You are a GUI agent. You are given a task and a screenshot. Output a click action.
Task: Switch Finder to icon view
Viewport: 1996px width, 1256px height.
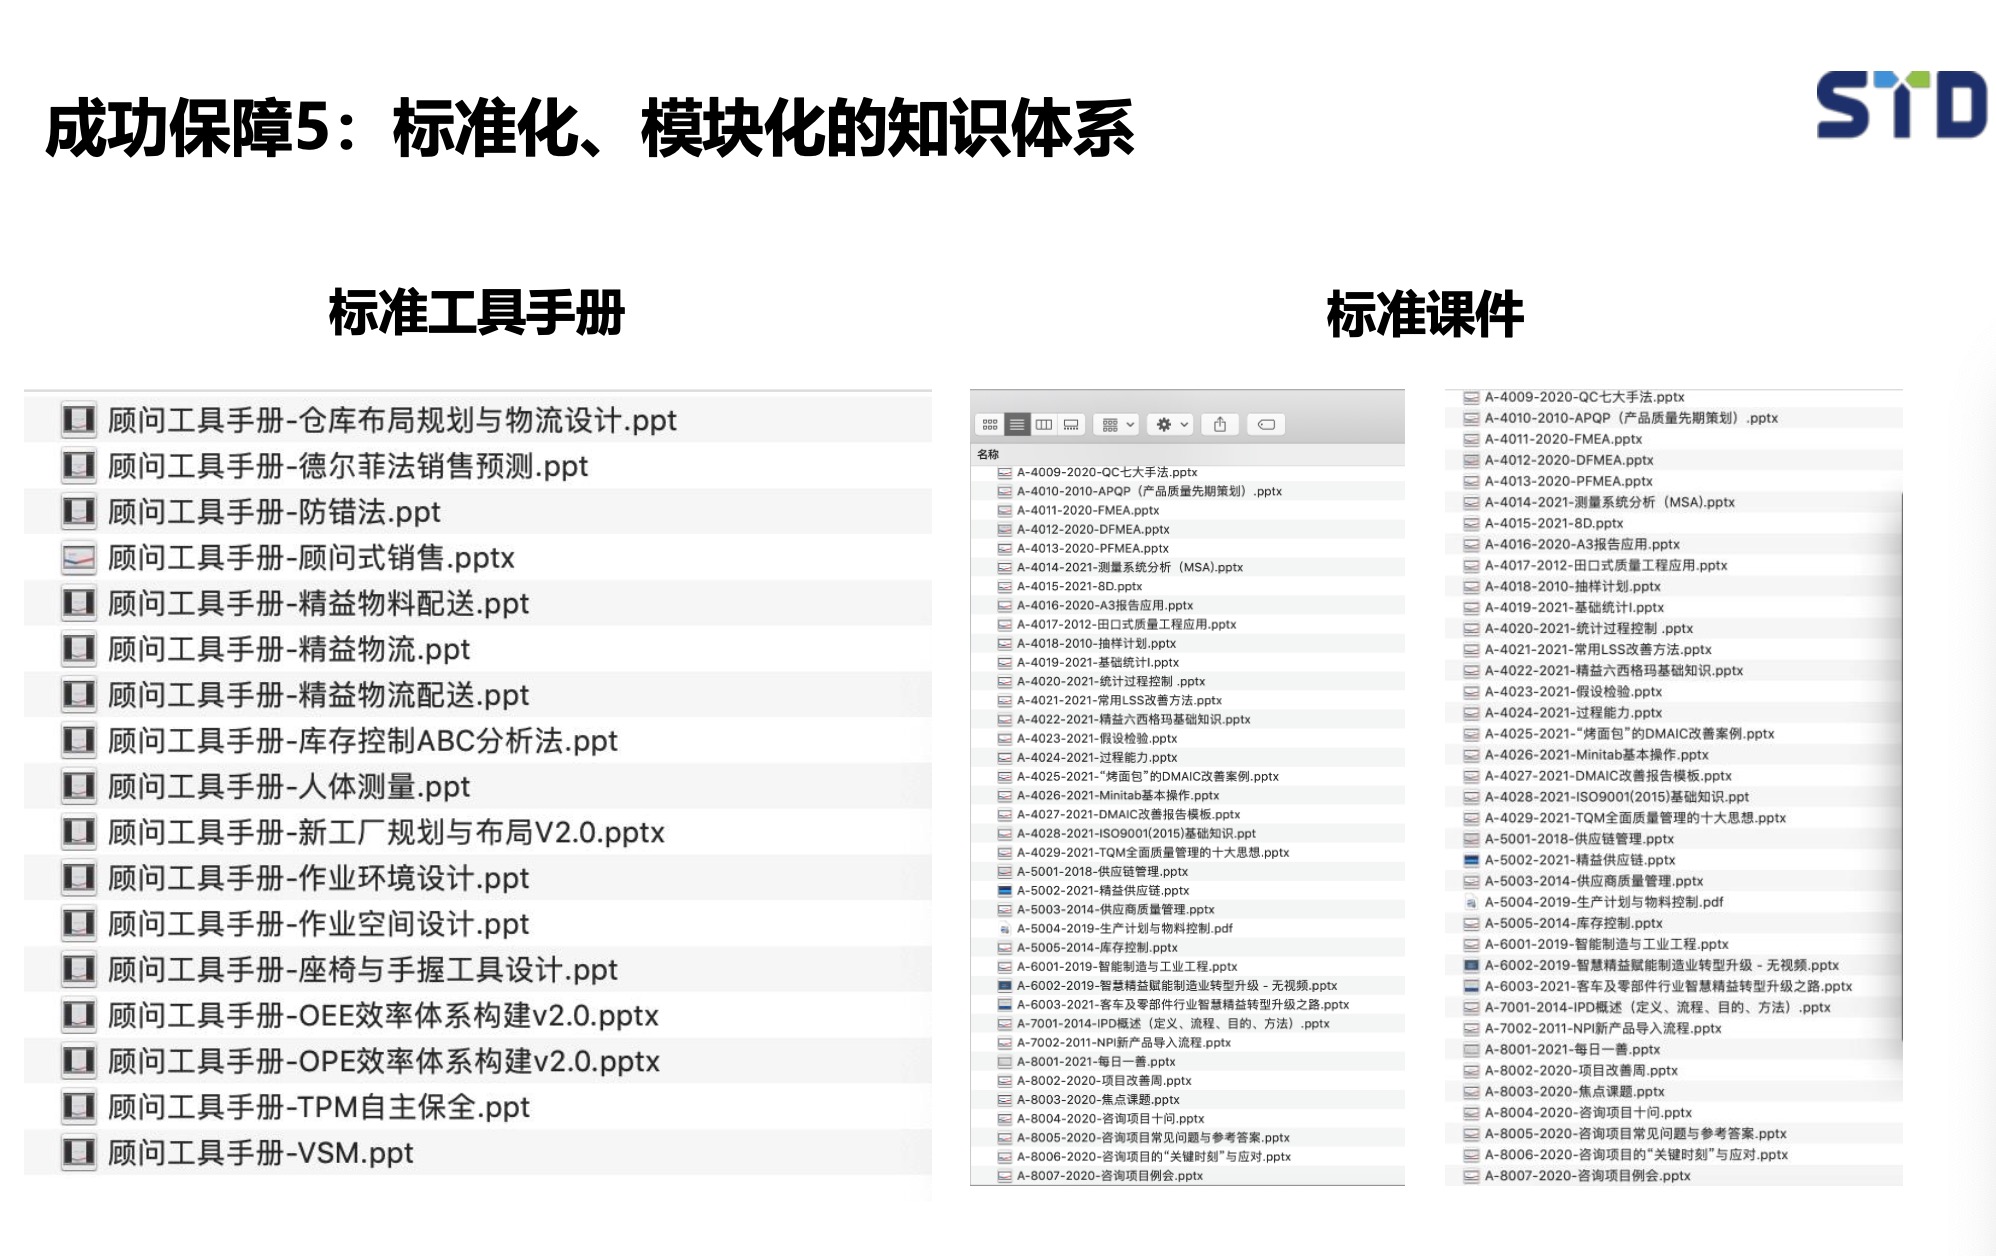point(990,425)
